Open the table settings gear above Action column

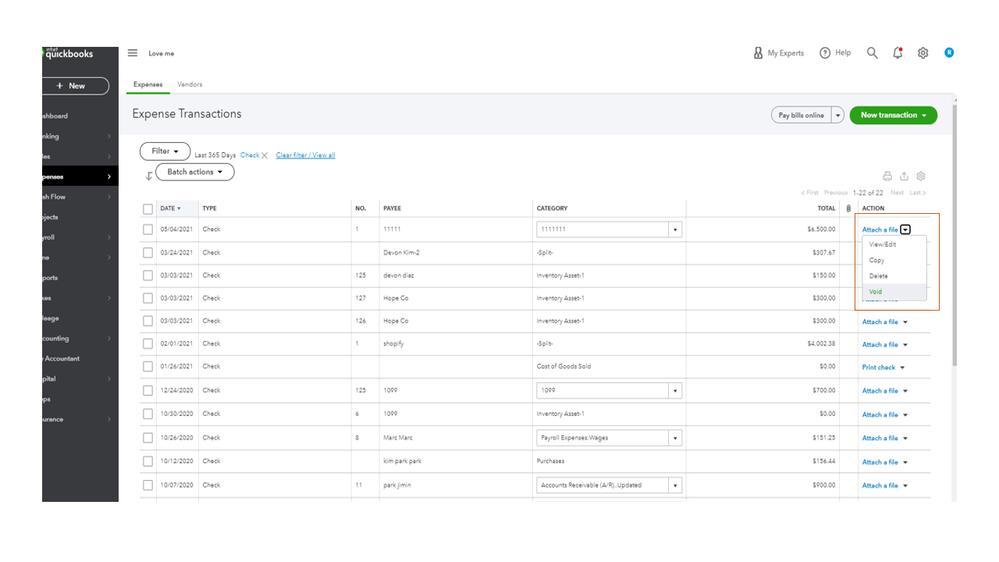tap(921, 176)
